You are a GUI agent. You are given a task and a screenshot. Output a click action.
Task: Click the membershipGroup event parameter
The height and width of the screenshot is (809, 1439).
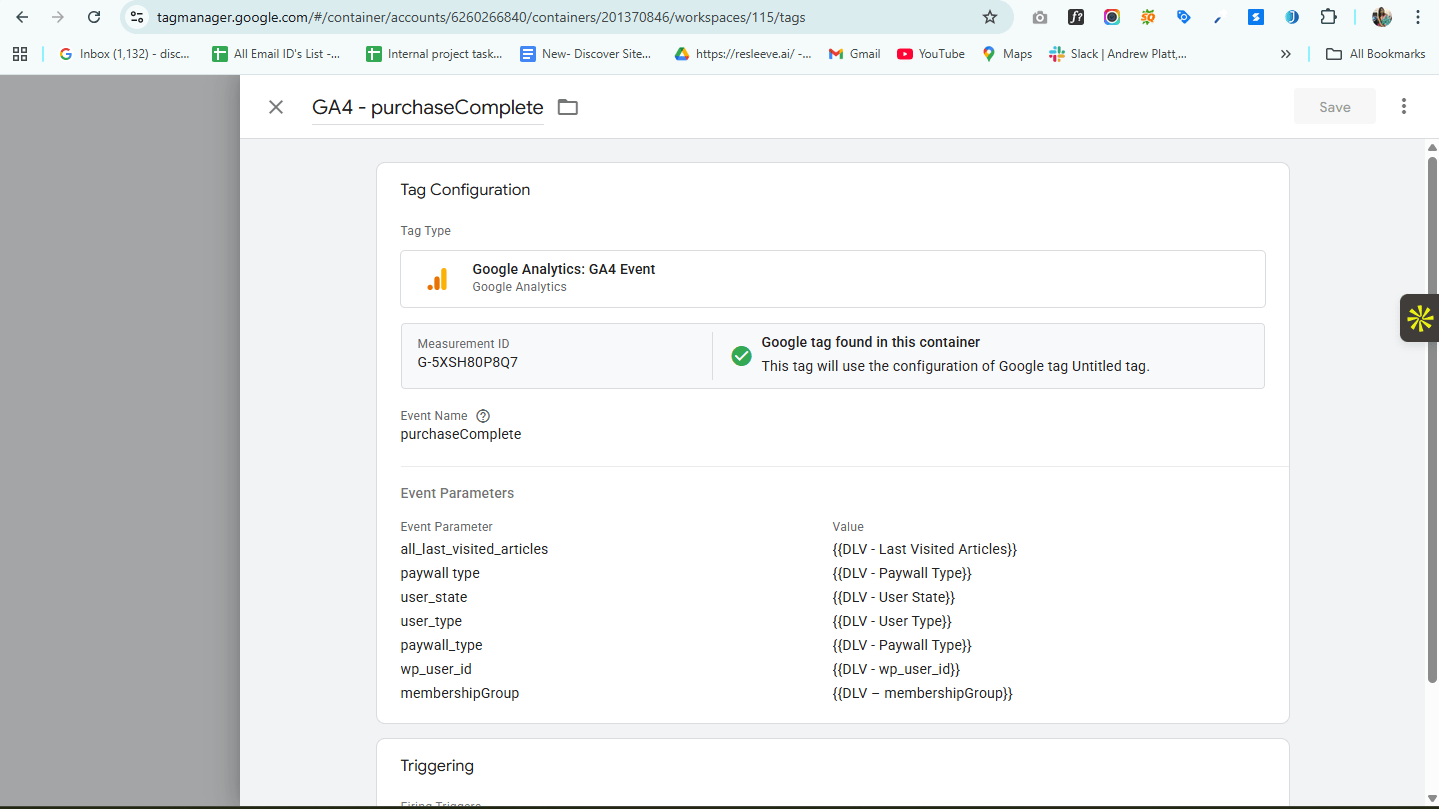tap(460, 693)
